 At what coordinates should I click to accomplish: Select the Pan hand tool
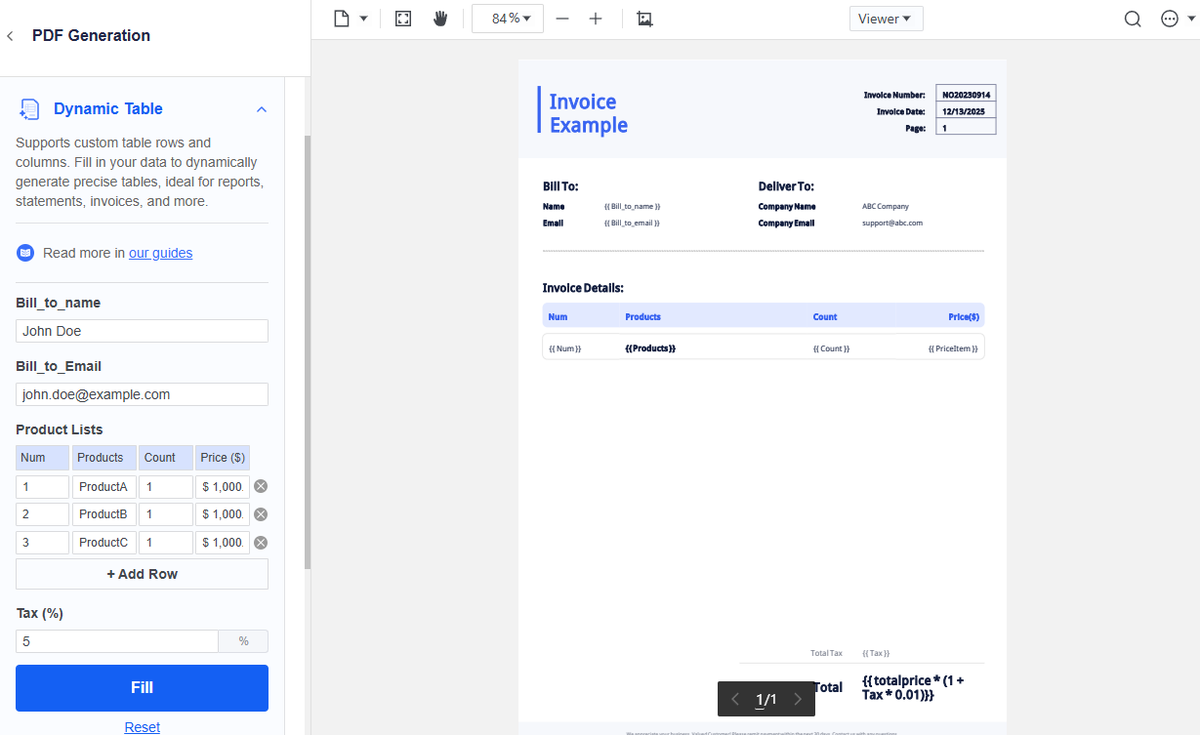click(440, 19)
